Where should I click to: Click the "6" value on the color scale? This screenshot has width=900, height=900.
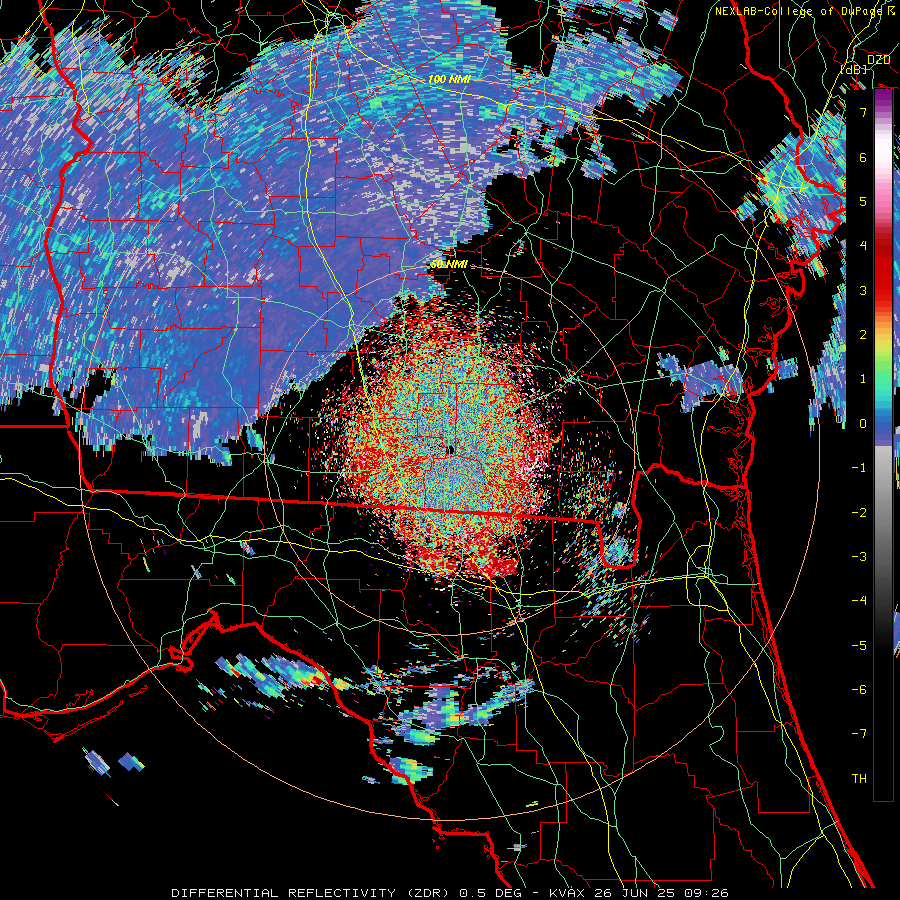point(863,157)
